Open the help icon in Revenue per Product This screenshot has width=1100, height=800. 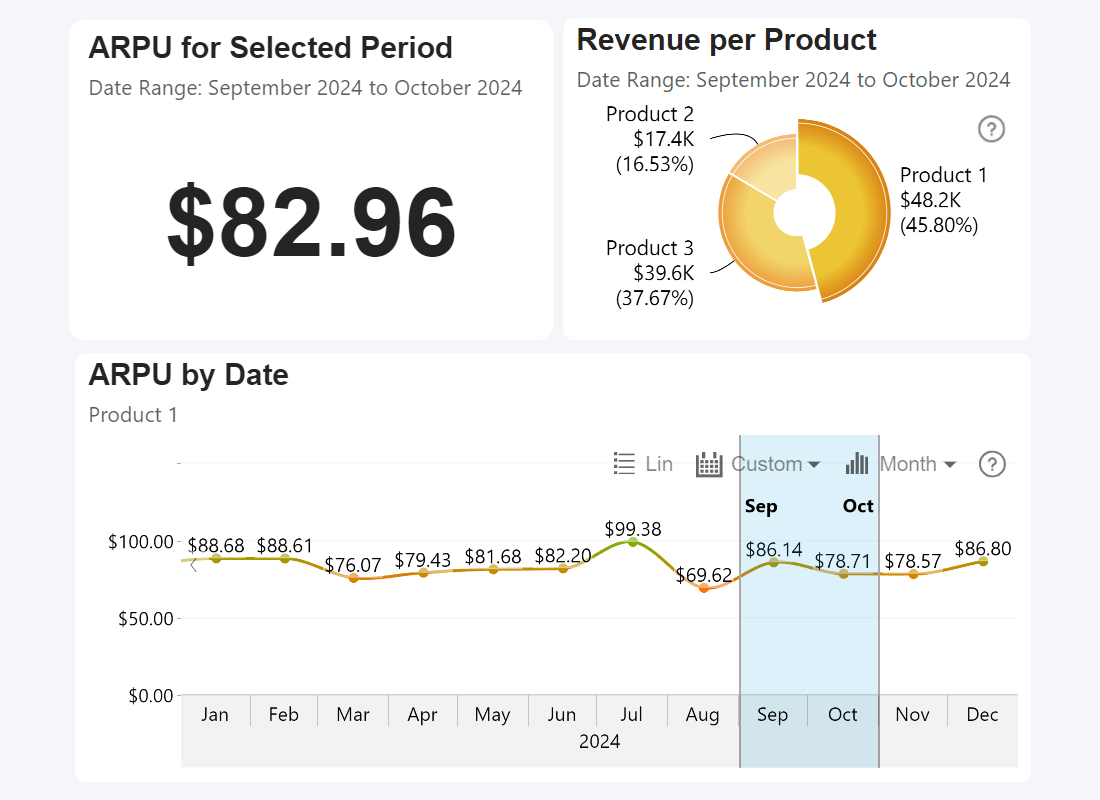[991, 129]
